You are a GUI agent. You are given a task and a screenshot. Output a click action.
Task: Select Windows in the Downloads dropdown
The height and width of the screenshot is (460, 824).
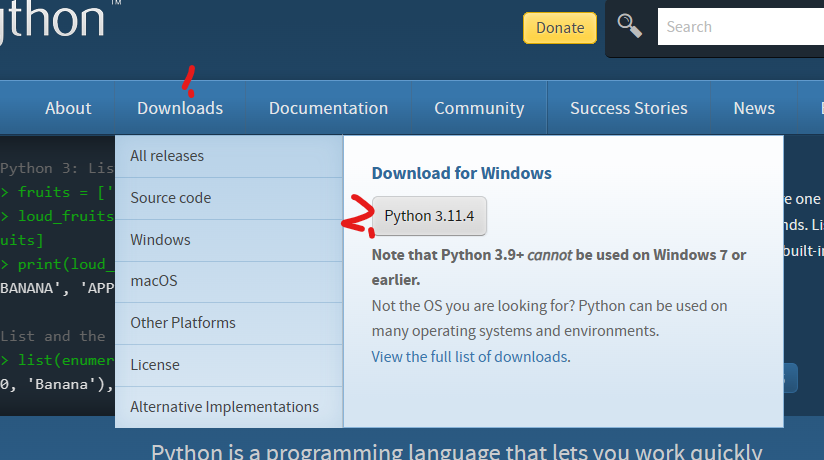160,240
